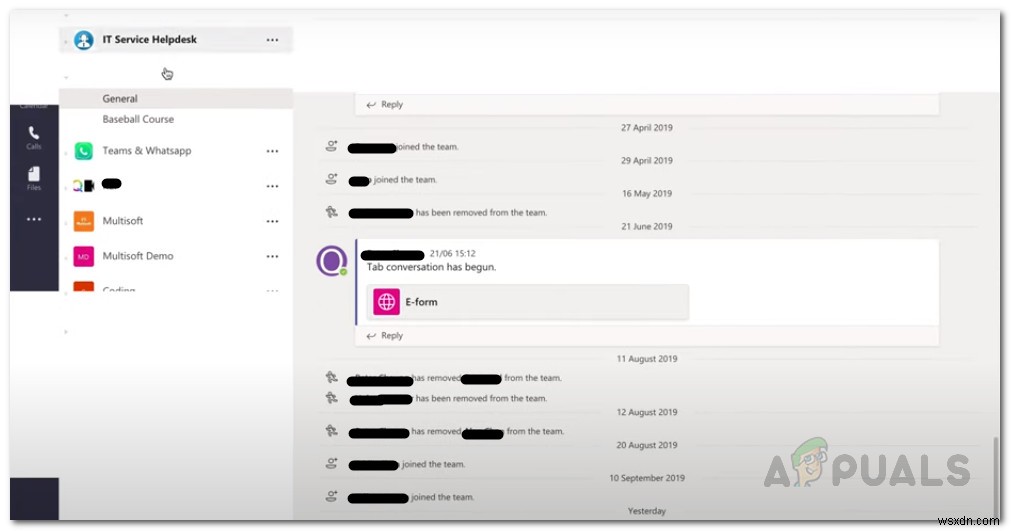The image size is (1011, 531).
Task: Click the redacted team's colorful icon
Action: pos(84,186)
